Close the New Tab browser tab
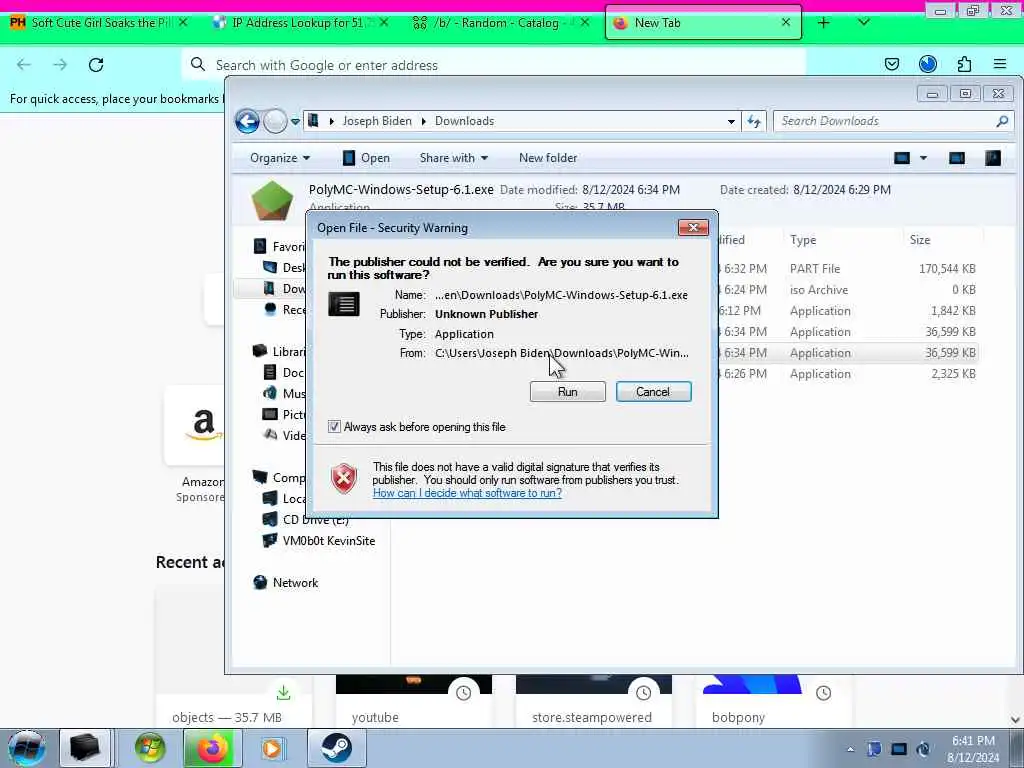 click(x=786, y=22)
